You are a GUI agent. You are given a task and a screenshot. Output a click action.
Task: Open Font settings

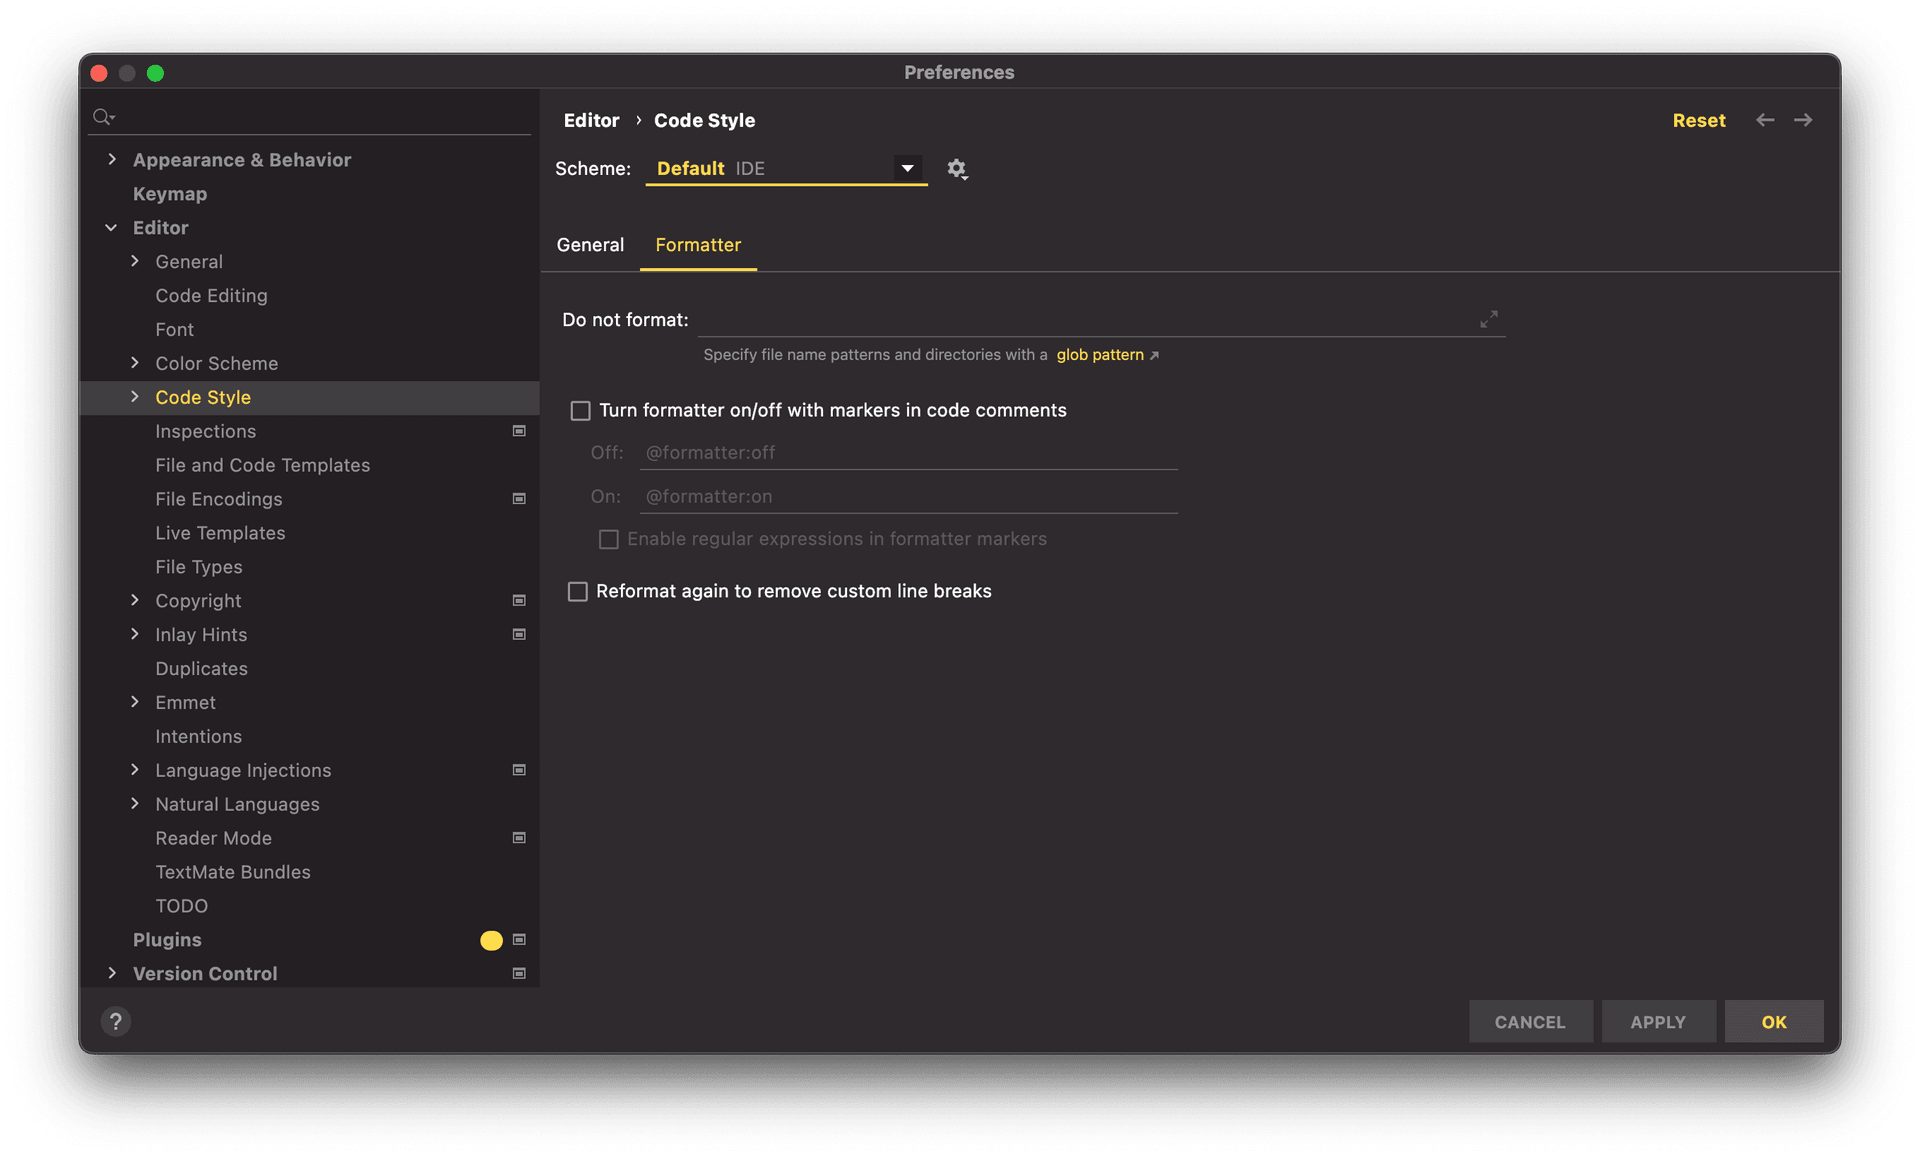(174, 330)
